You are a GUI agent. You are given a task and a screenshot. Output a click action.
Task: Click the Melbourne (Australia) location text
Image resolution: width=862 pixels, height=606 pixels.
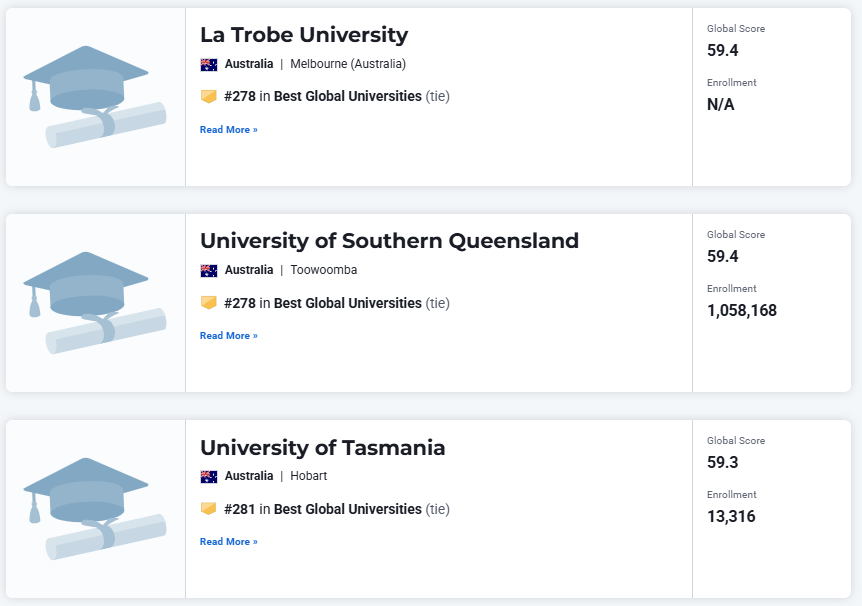pyautogui.click(x=348, y=64)
